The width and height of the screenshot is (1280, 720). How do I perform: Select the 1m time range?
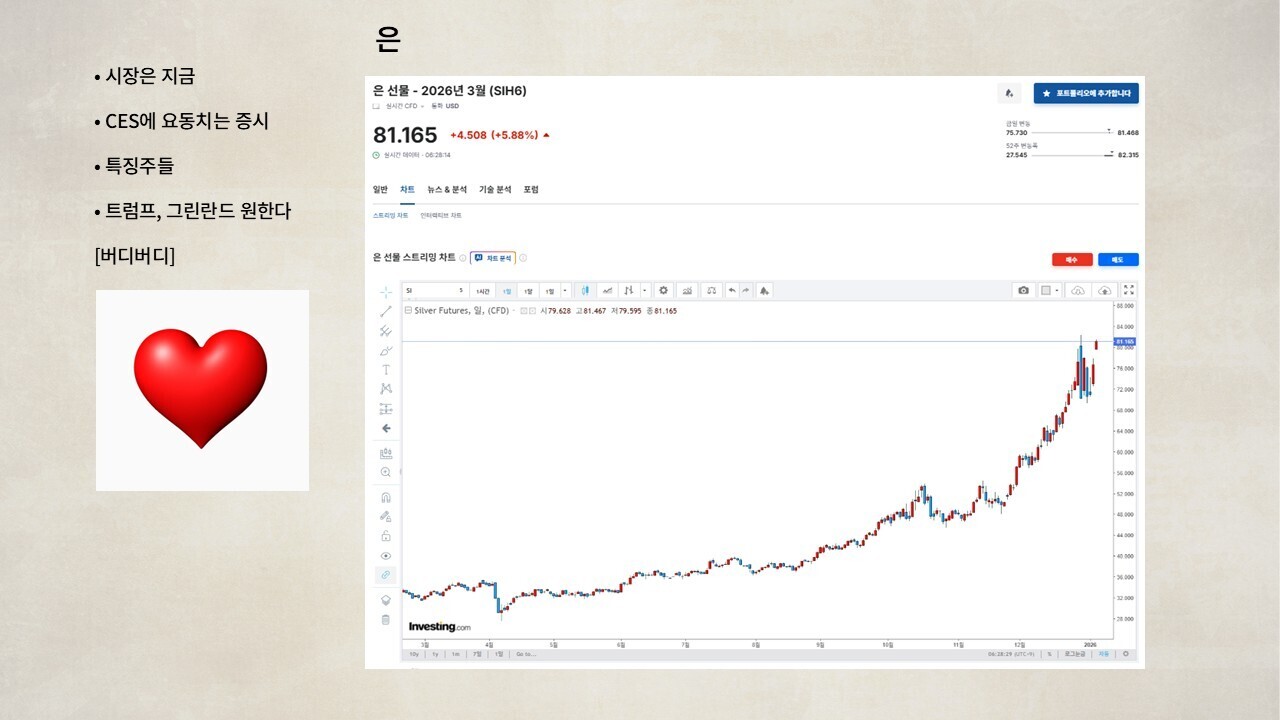pyautogui.click(x=456, y=654)
